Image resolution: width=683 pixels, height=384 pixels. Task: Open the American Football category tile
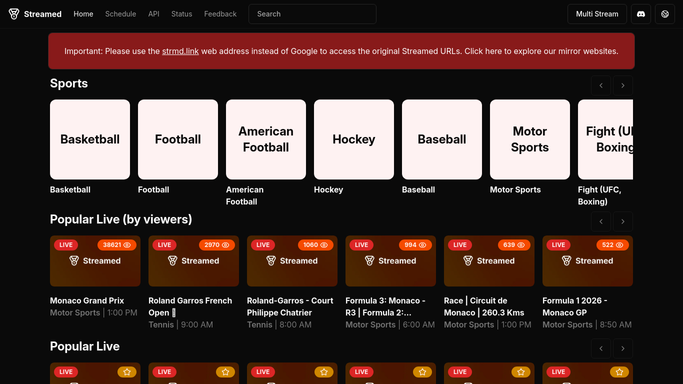[266, 139]
